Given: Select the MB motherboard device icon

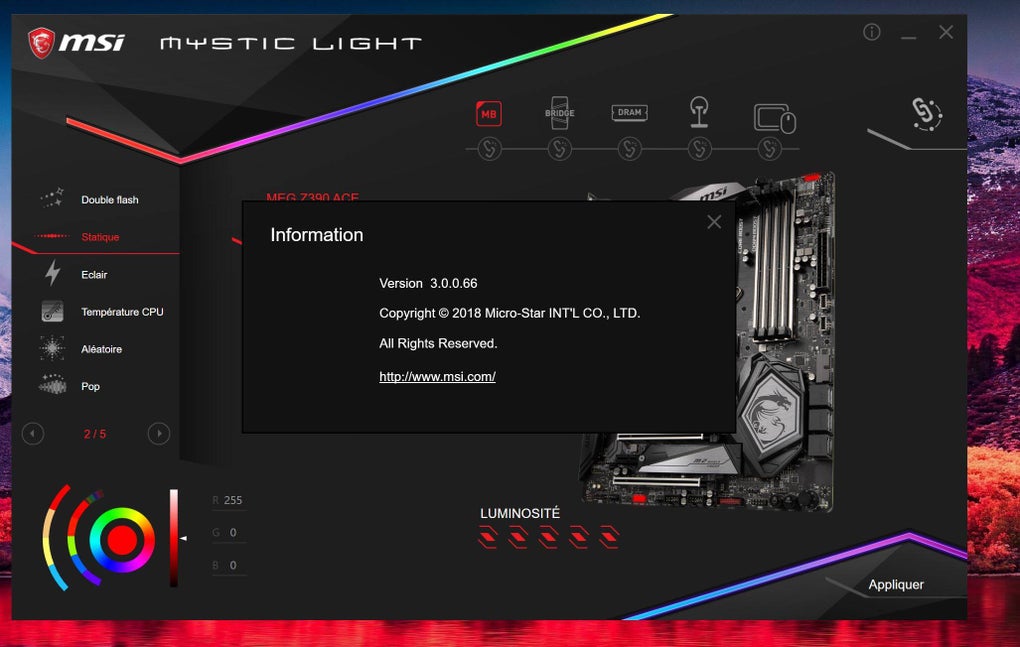Looking at the screenshot, I should pyautogui.click(x=489, y=114).
